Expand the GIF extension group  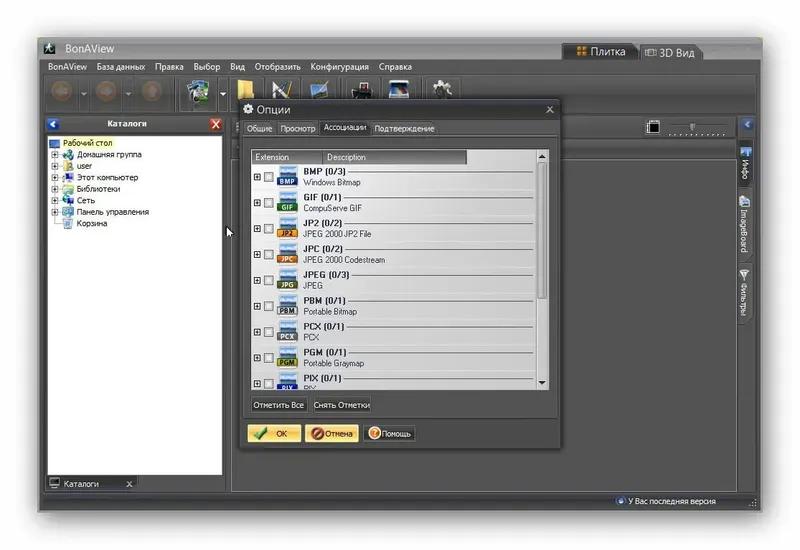257,203
